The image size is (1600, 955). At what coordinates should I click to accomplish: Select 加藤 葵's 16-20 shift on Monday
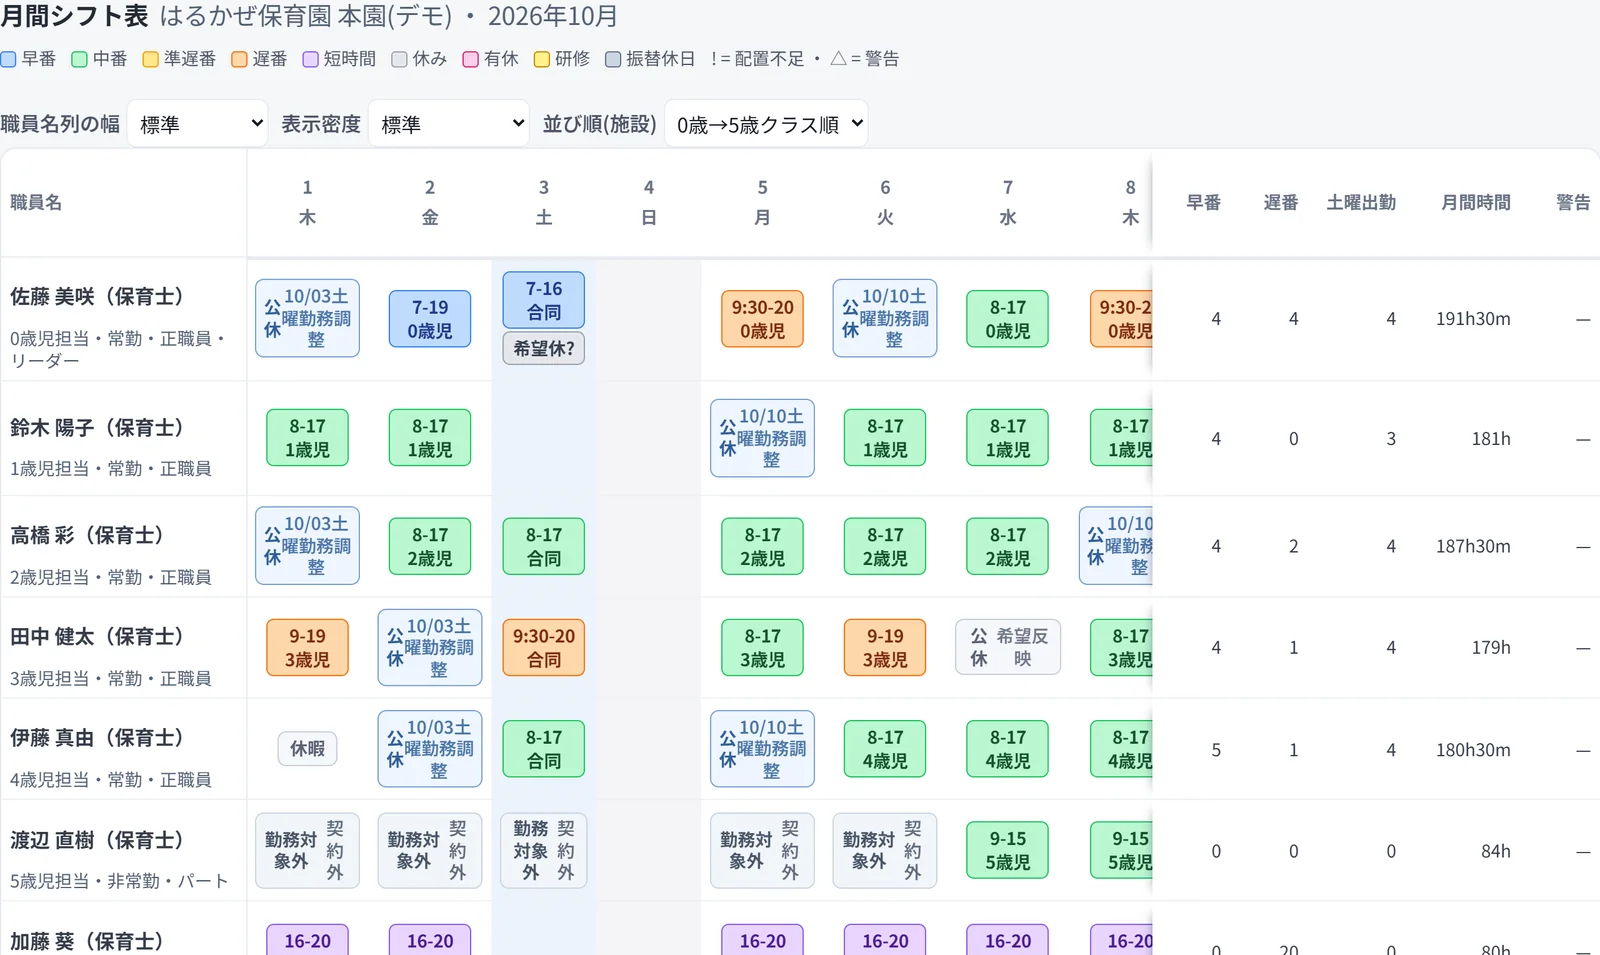763,940
